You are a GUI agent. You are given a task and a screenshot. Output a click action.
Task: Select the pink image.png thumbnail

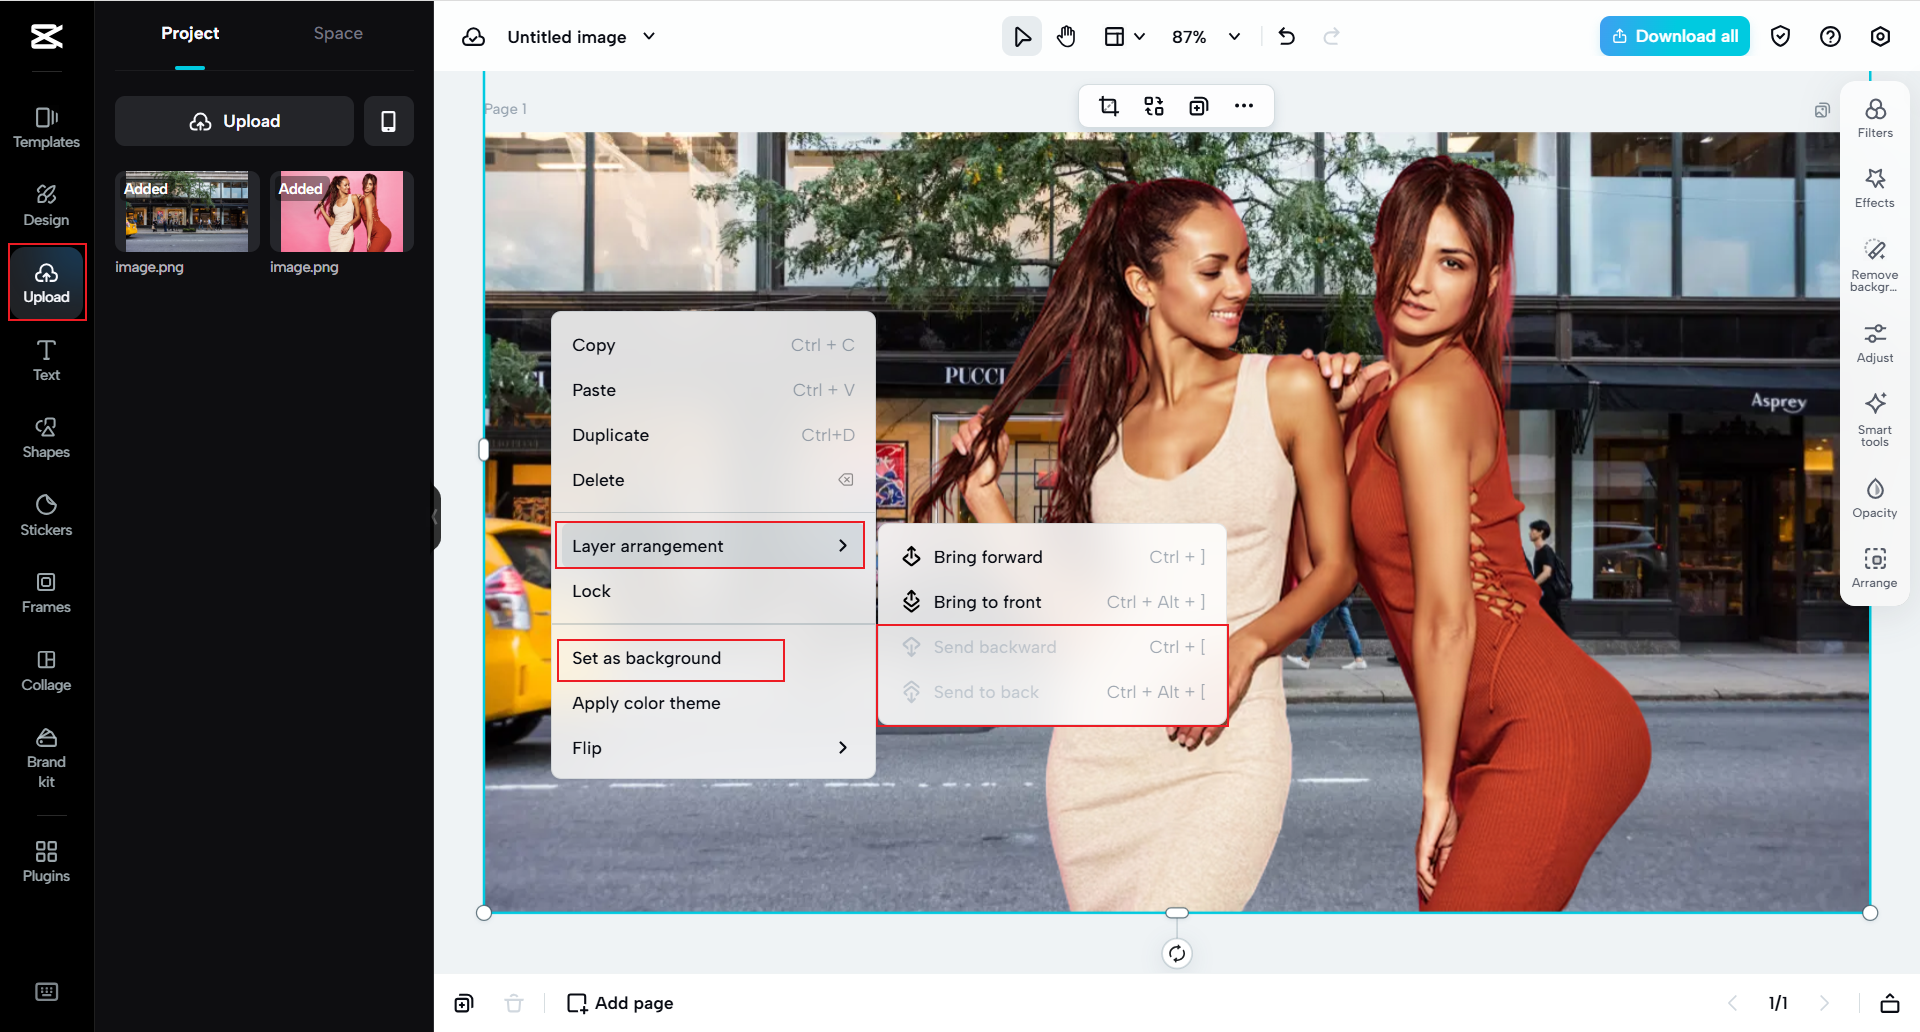click(340, 211)
